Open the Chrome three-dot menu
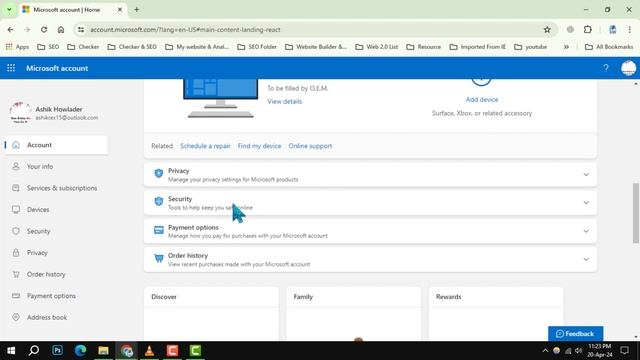Screen dimensions: 640x360 click(629, 29)
